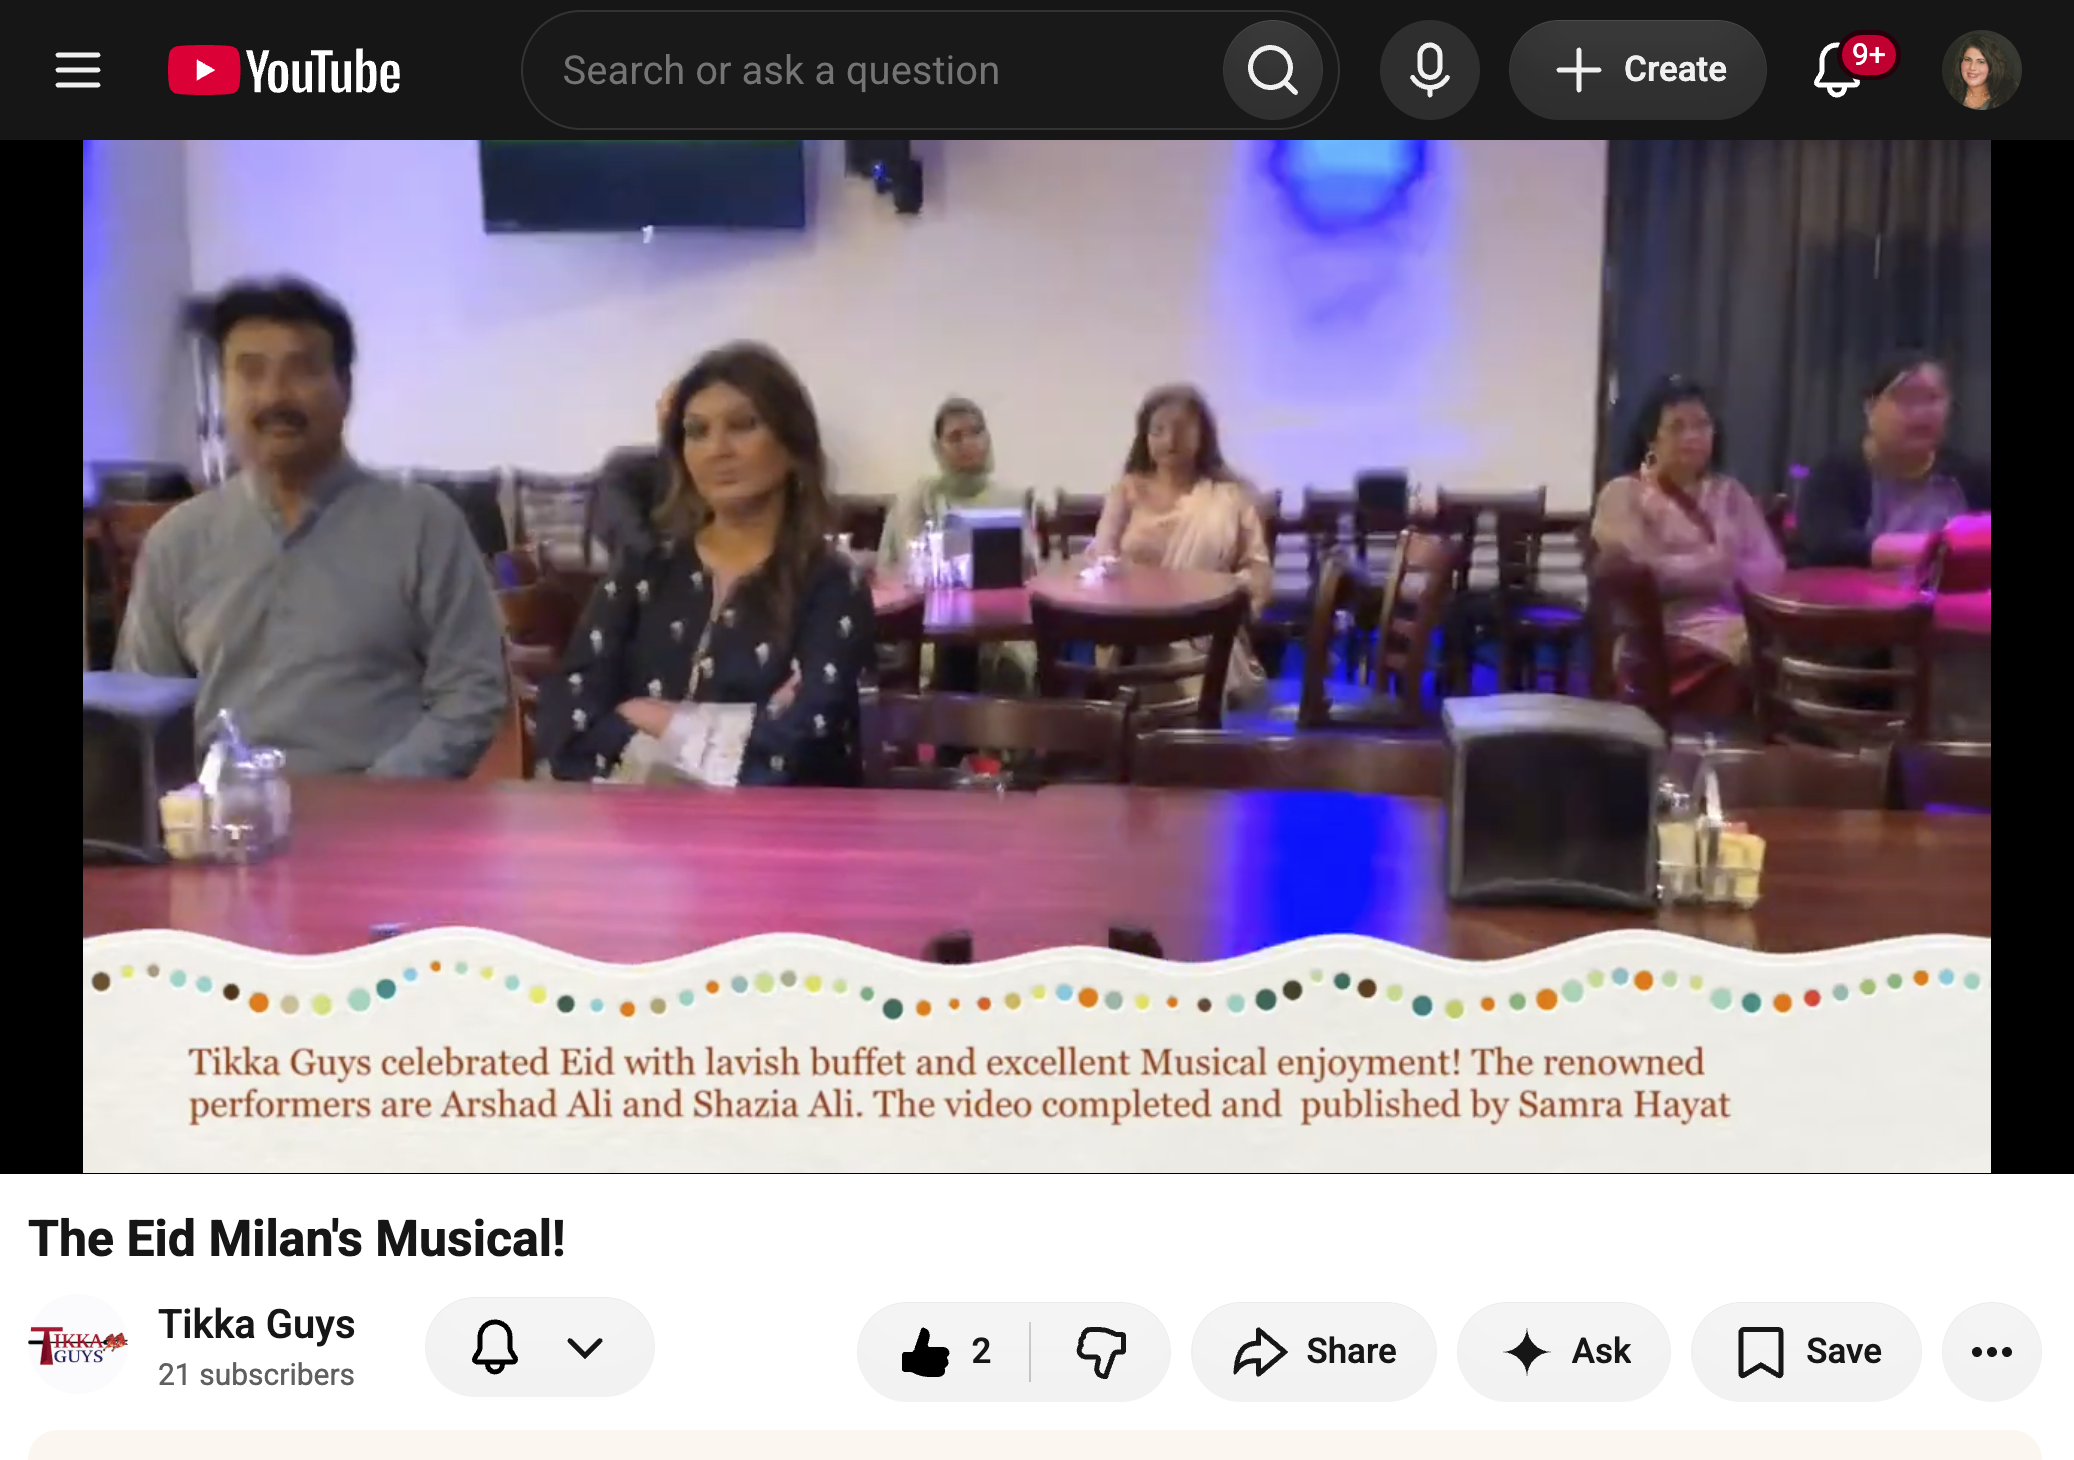Go to YouTube home via logo
The height and width of the screenshot is (1460, 2074).
[284, 71]
